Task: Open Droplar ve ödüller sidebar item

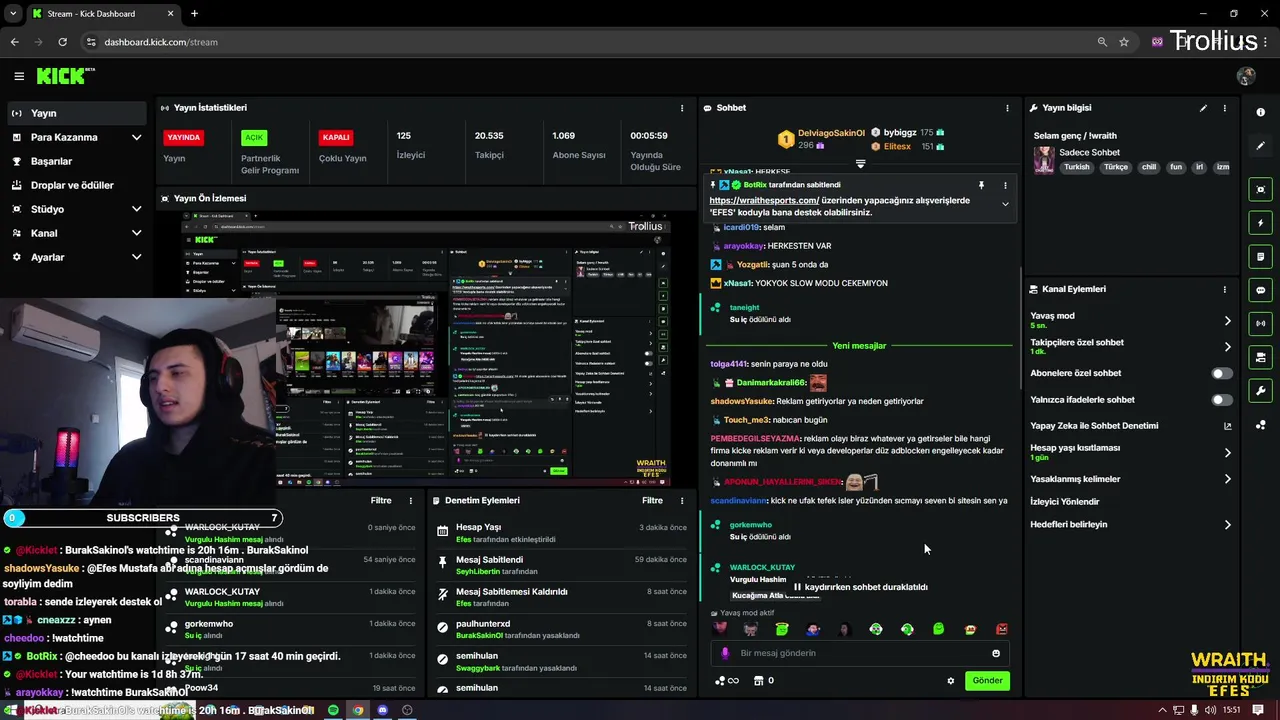Action: 76,185
